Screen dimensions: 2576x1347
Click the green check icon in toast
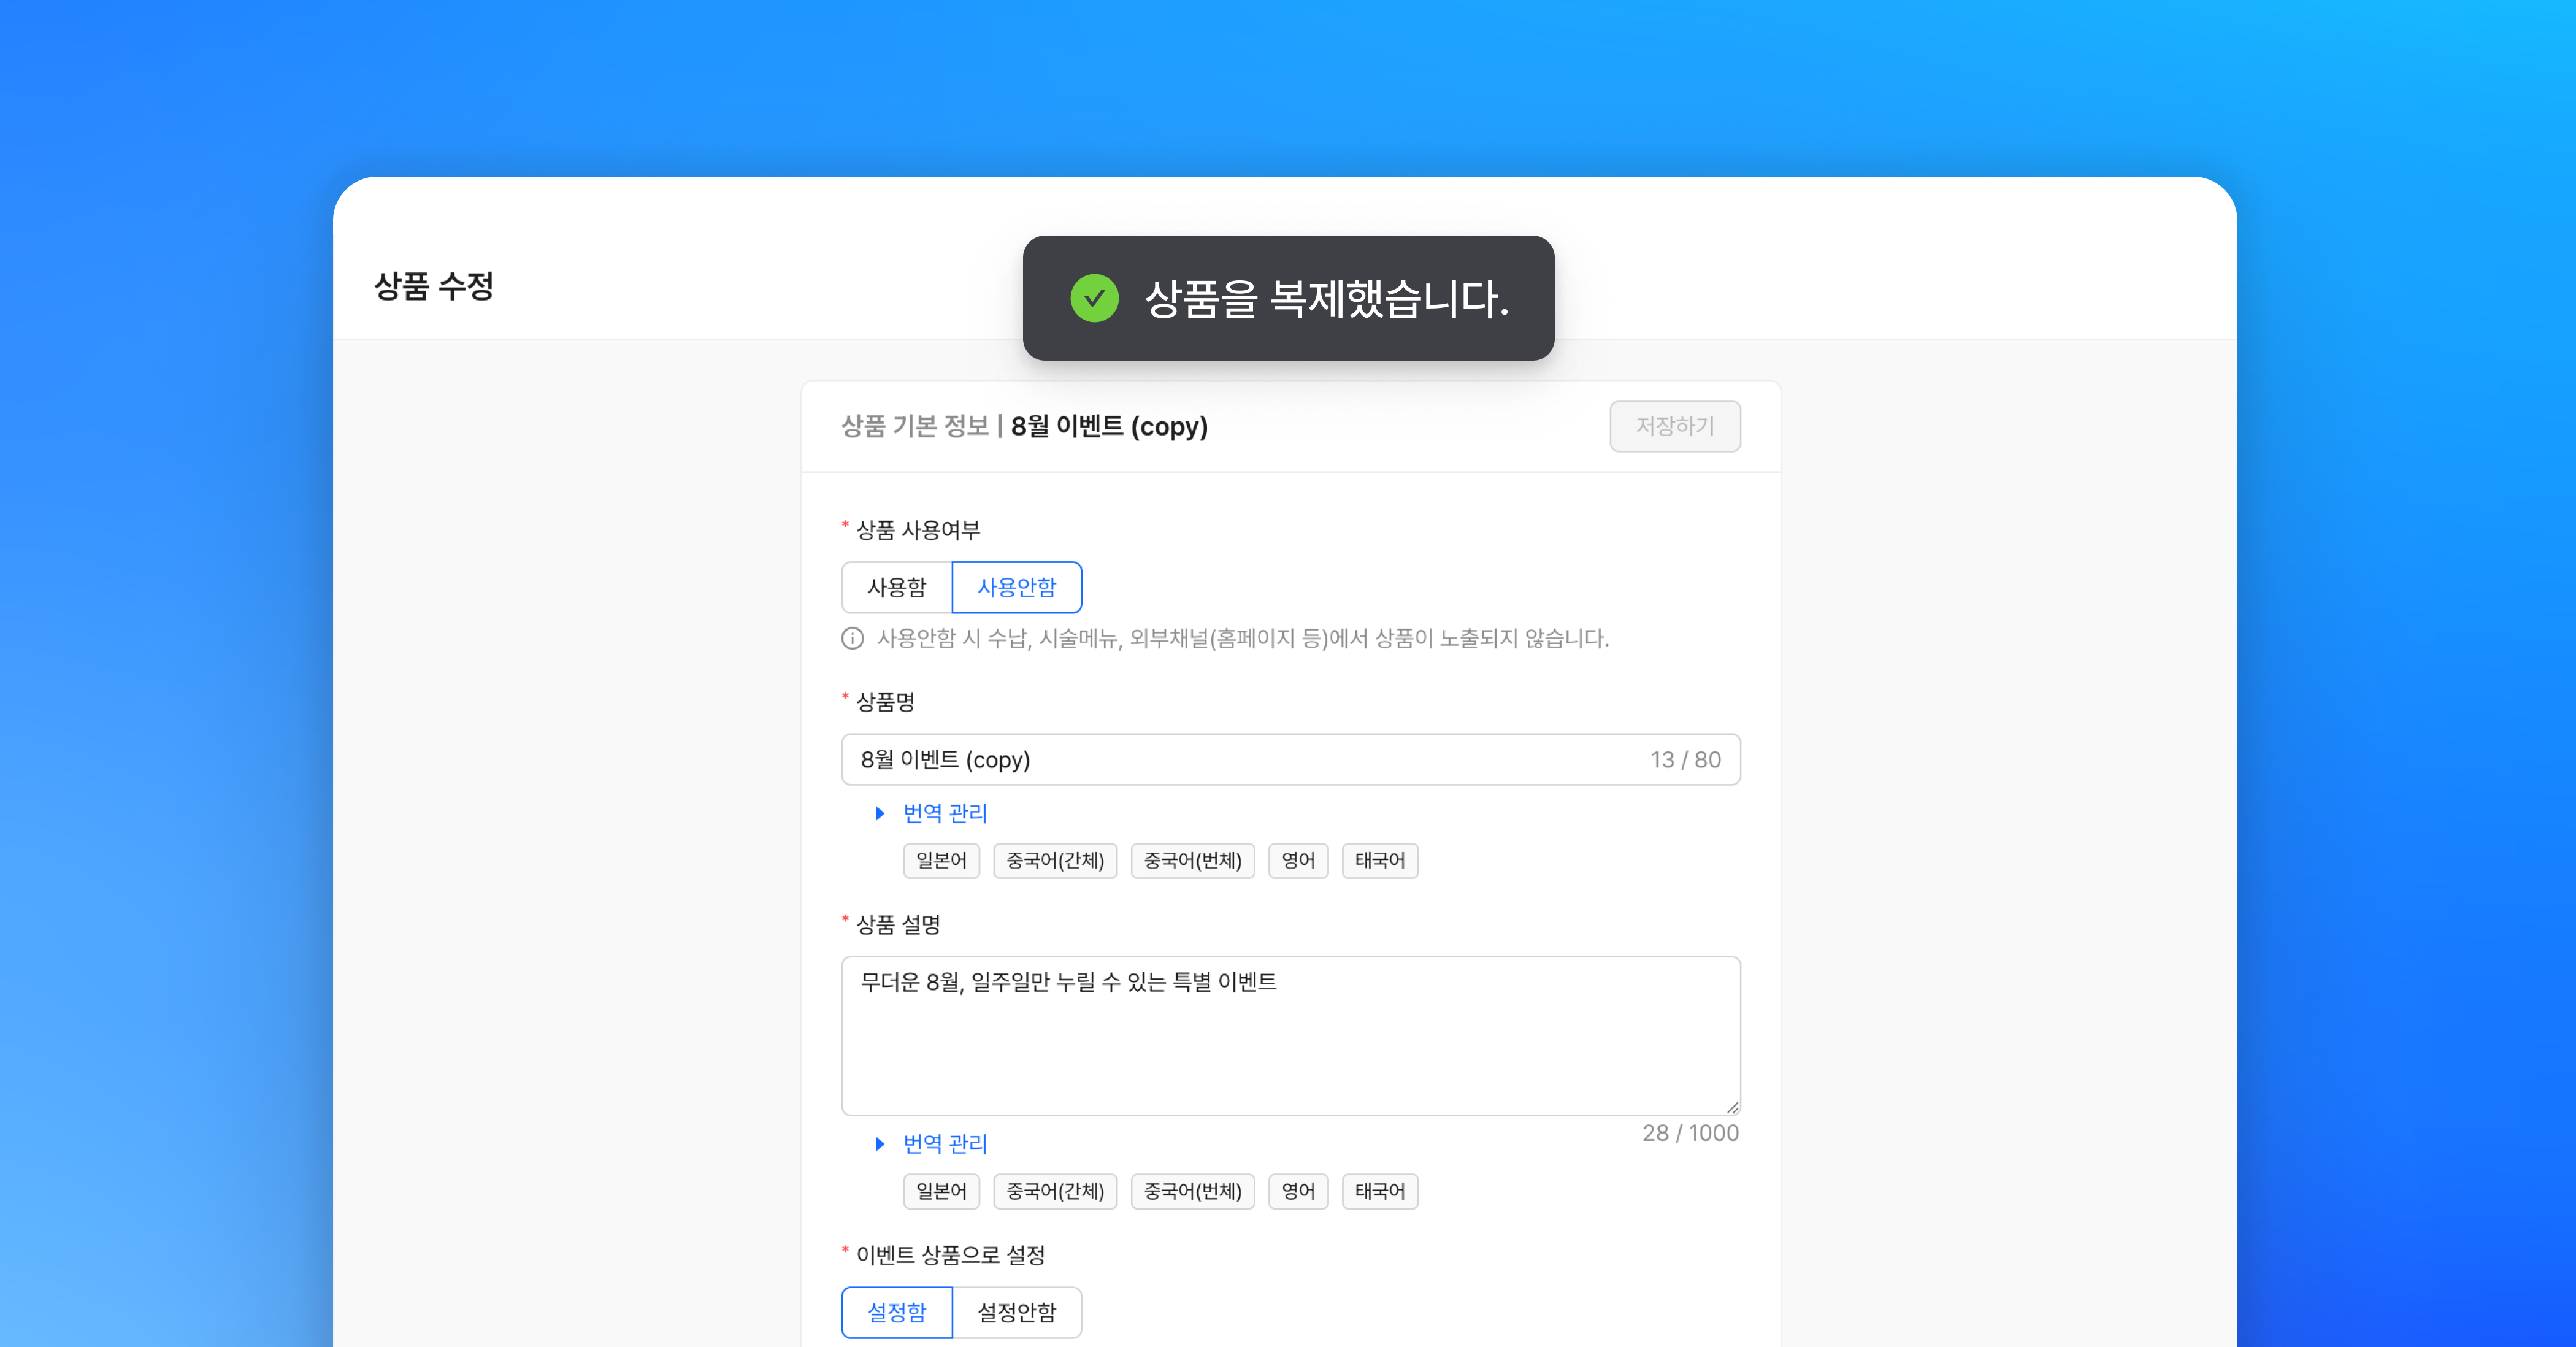pos(1094,298)
